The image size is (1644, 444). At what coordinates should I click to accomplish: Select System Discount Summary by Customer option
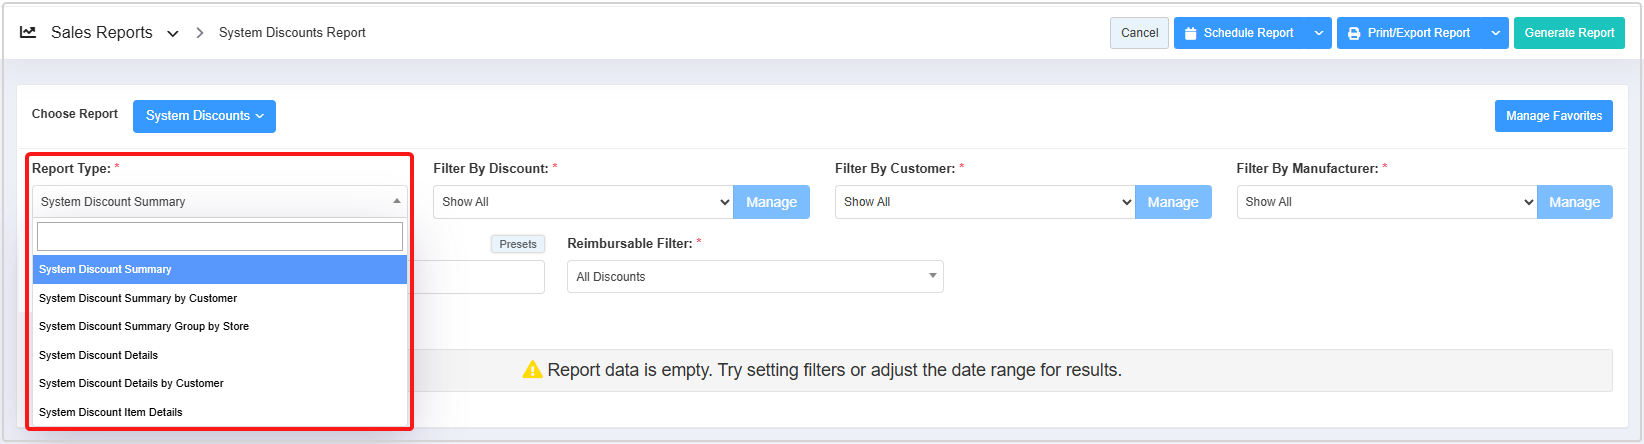point(138,298)
